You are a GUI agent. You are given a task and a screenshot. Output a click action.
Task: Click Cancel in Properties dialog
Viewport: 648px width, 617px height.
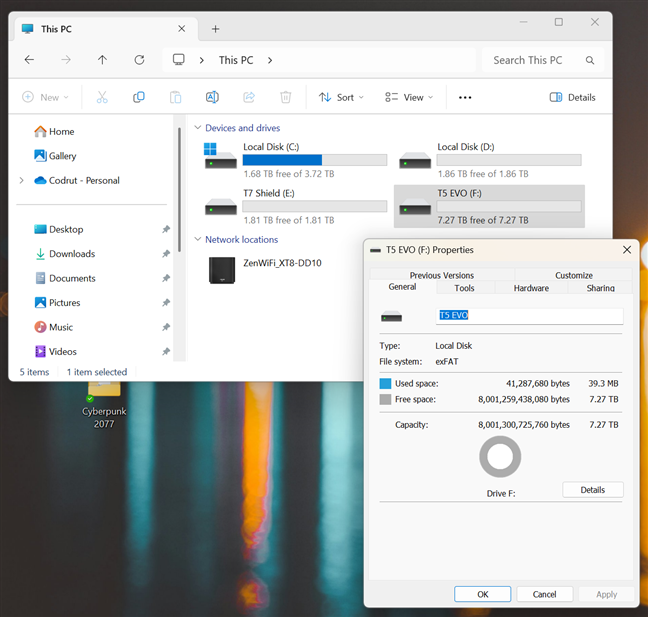(545, 594)
